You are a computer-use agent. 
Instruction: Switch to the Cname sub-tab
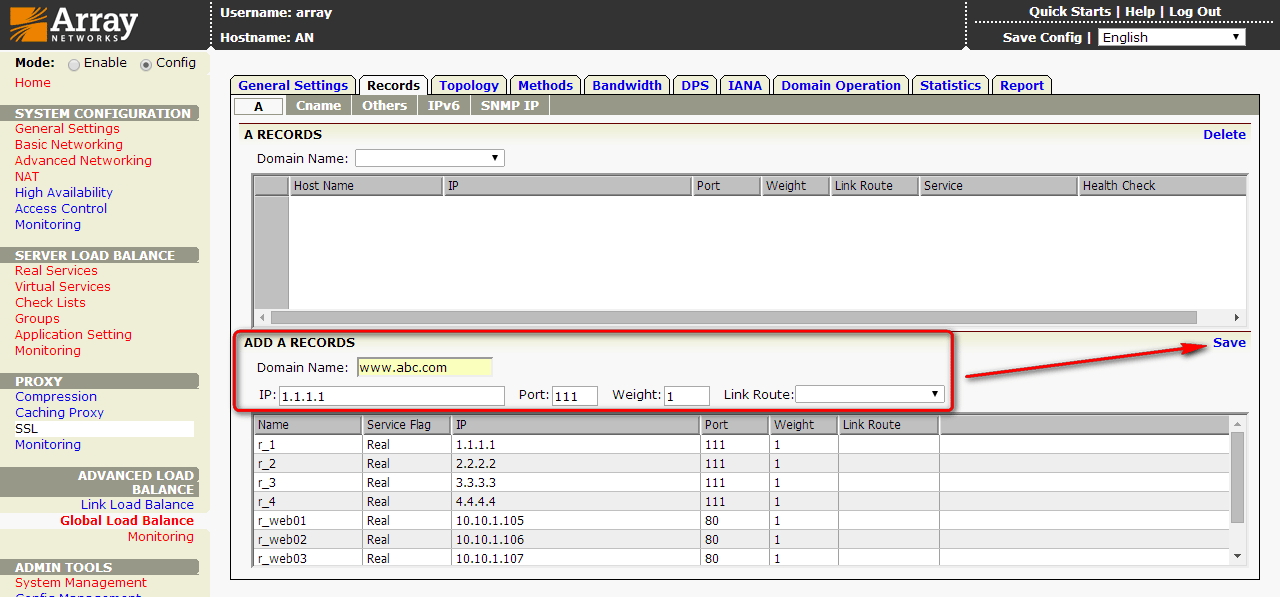pos(319,106)
